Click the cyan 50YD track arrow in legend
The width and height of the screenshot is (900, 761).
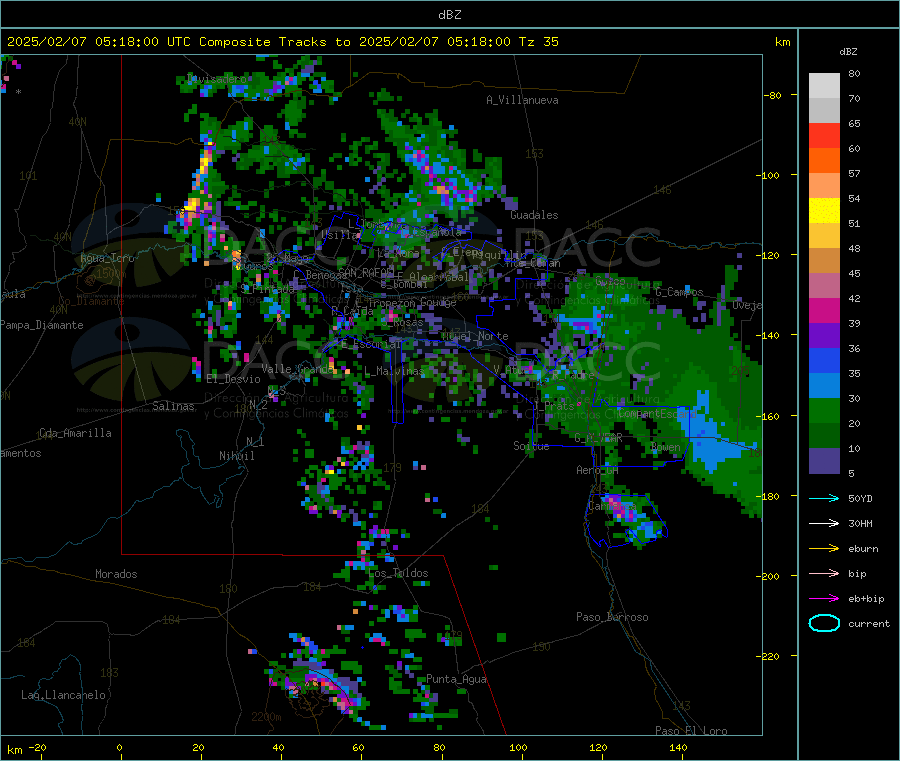click(x=824, y=498)
